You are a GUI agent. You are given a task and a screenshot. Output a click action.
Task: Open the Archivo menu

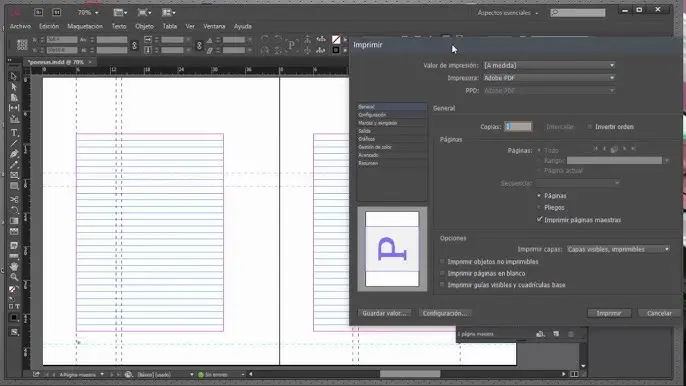point(20,26)
